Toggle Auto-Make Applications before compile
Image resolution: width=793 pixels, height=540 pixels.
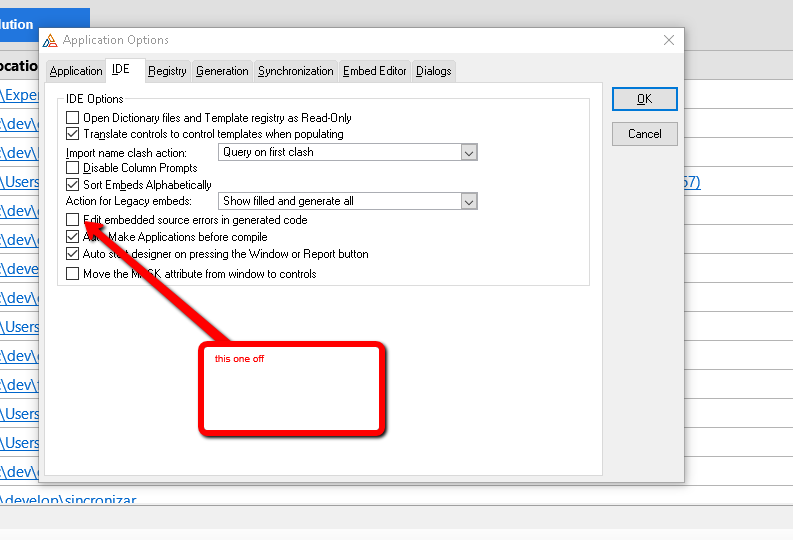72,237
